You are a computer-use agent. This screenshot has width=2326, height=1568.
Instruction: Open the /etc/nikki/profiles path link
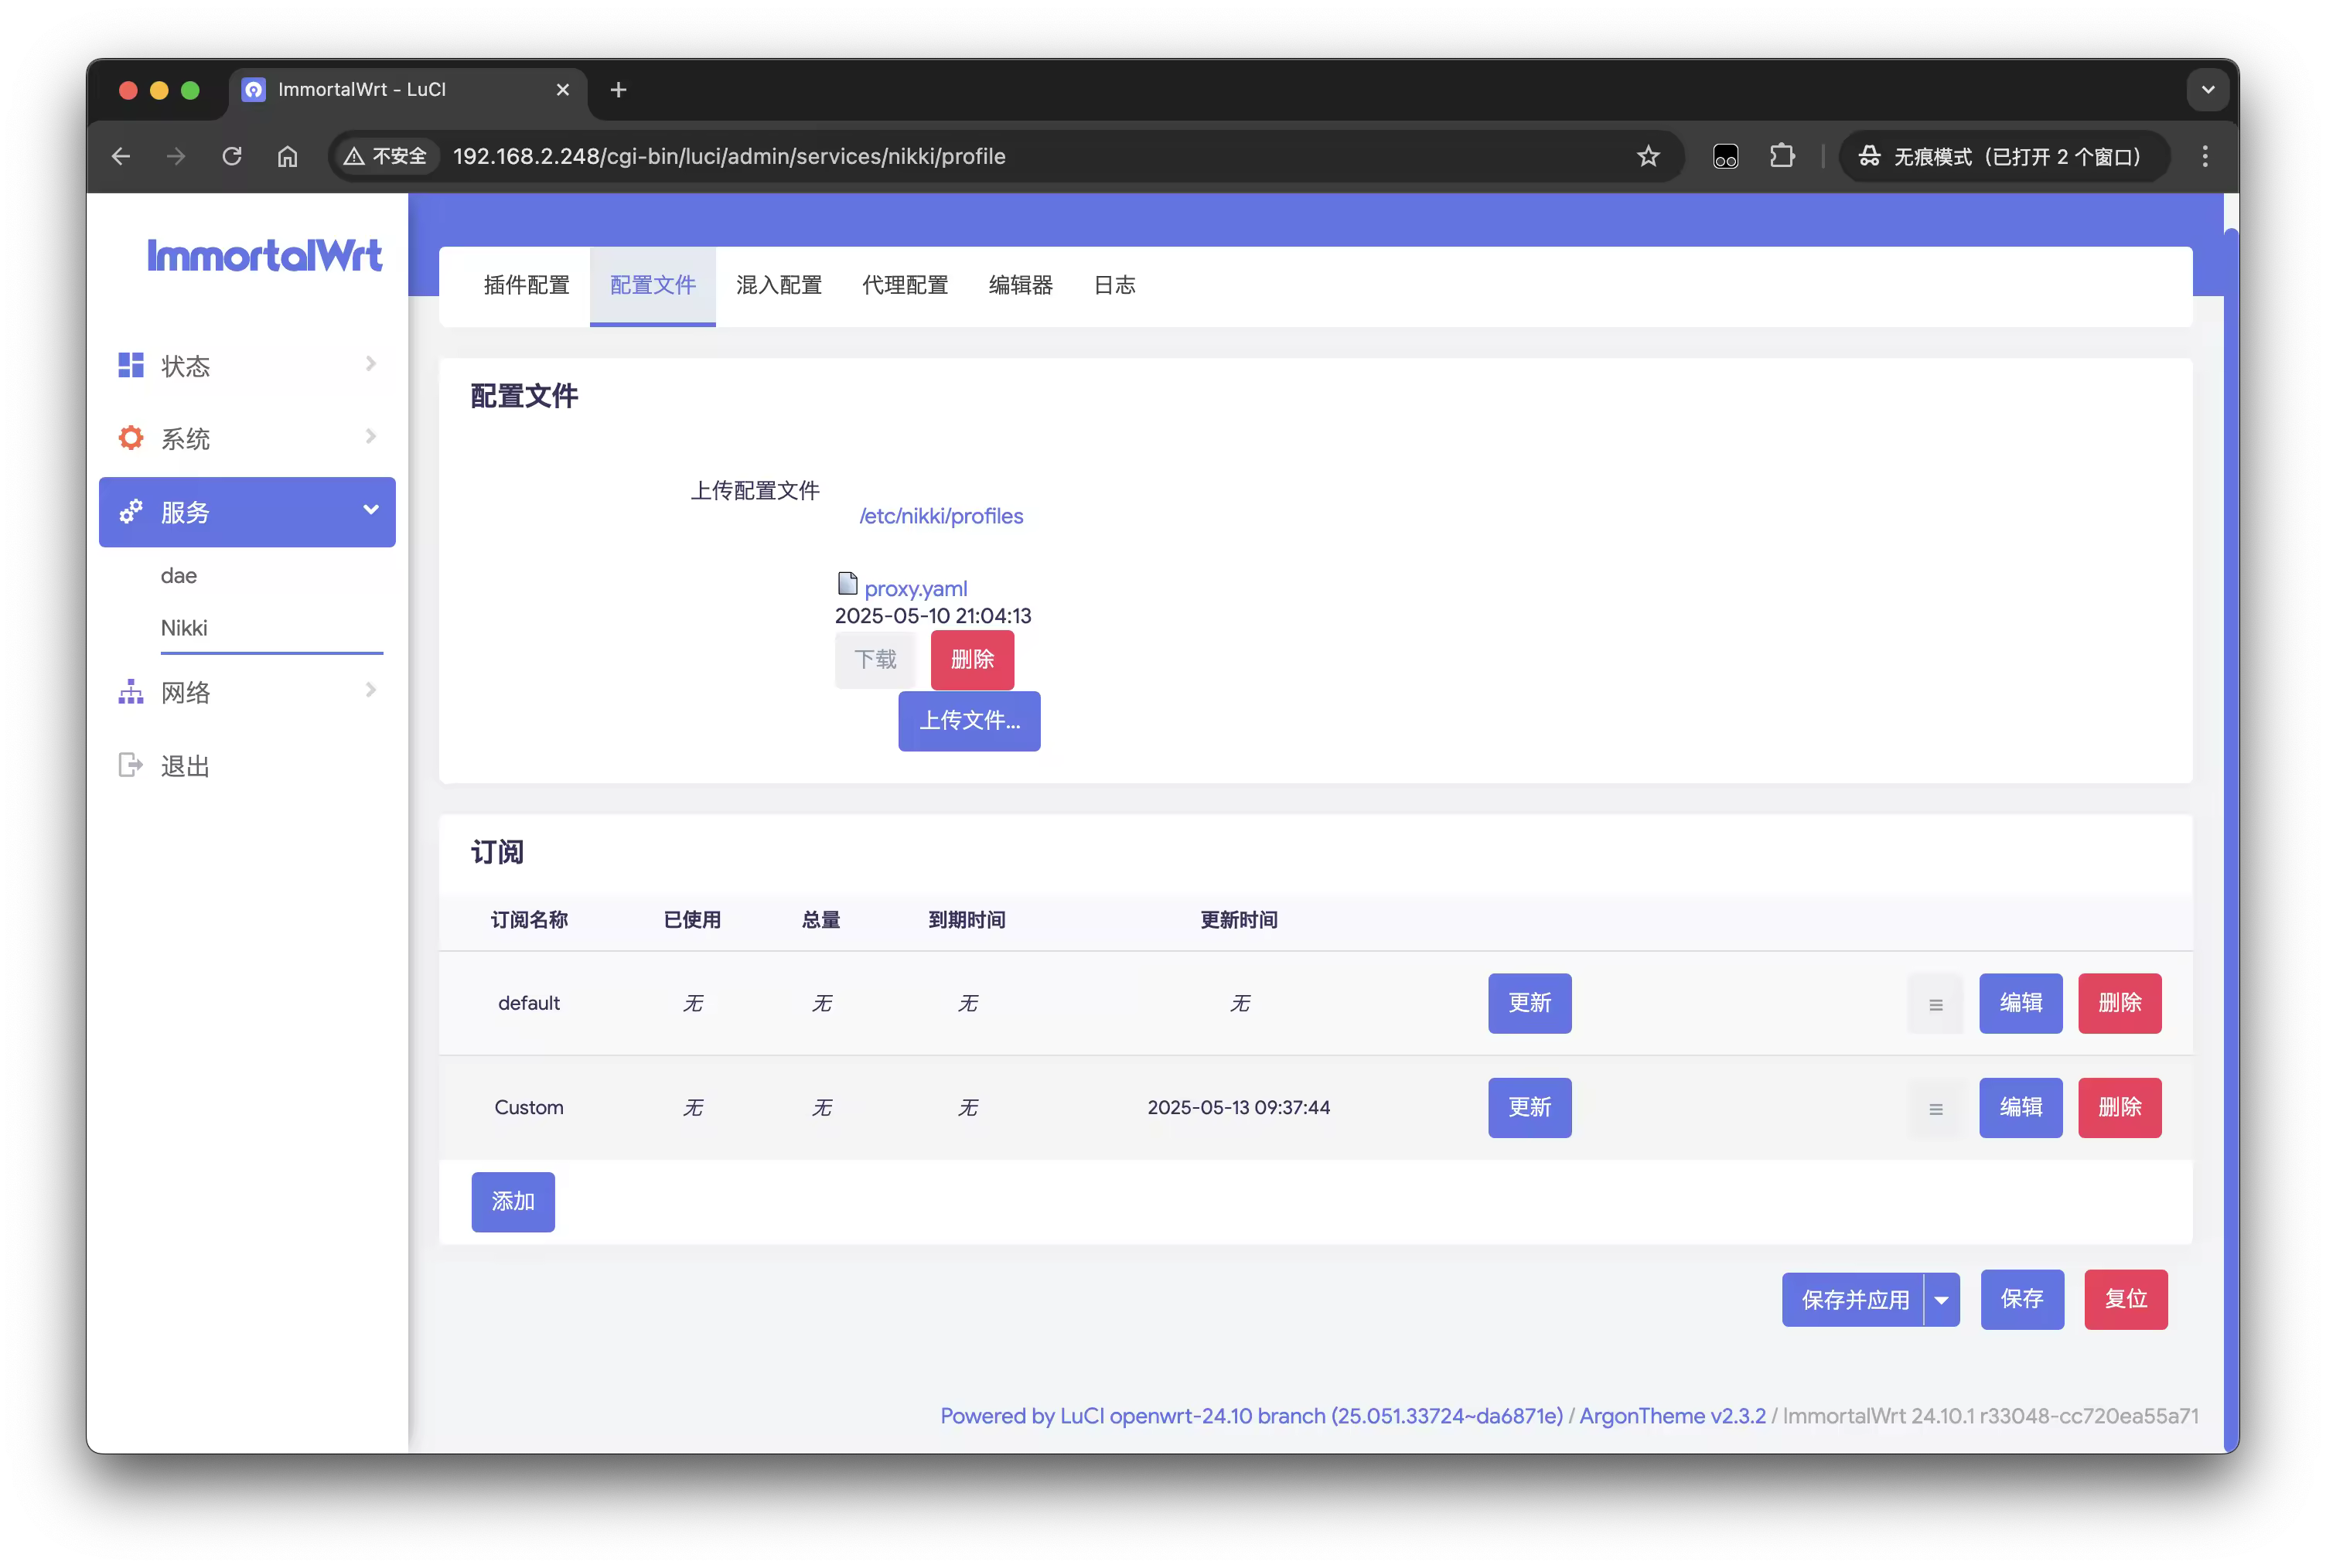(x=941, y=516)
